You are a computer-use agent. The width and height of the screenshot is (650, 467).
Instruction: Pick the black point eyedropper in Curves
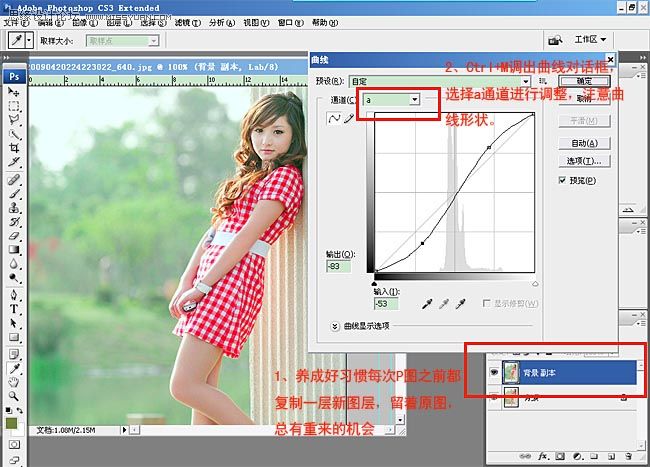(427, 304)
